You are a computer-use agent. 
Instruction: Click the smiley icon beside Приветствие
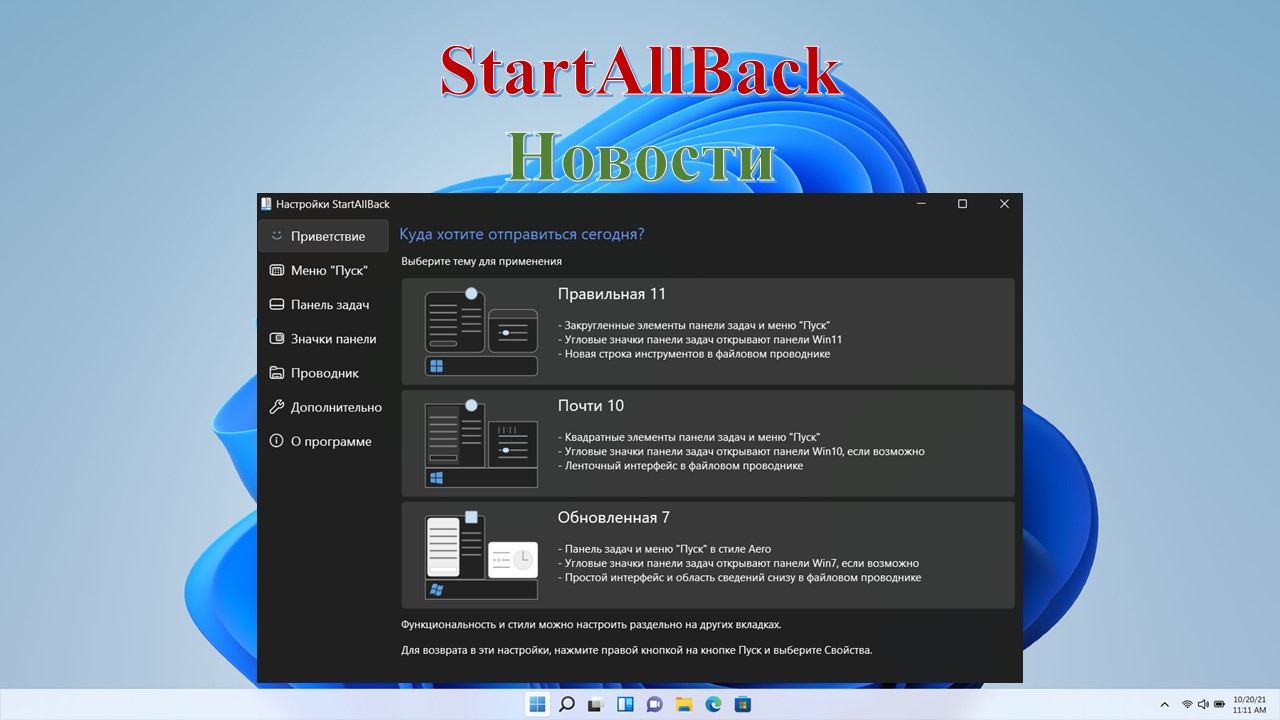(277, 236)
